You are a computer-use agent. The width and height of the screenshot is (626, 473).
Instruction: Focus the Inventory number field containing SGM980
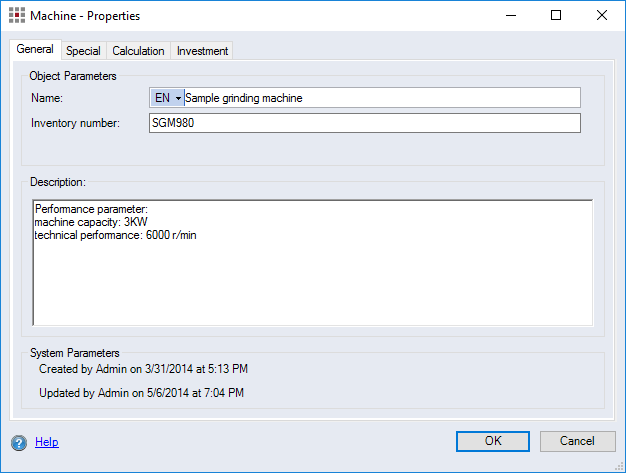[x=364, y=123]
